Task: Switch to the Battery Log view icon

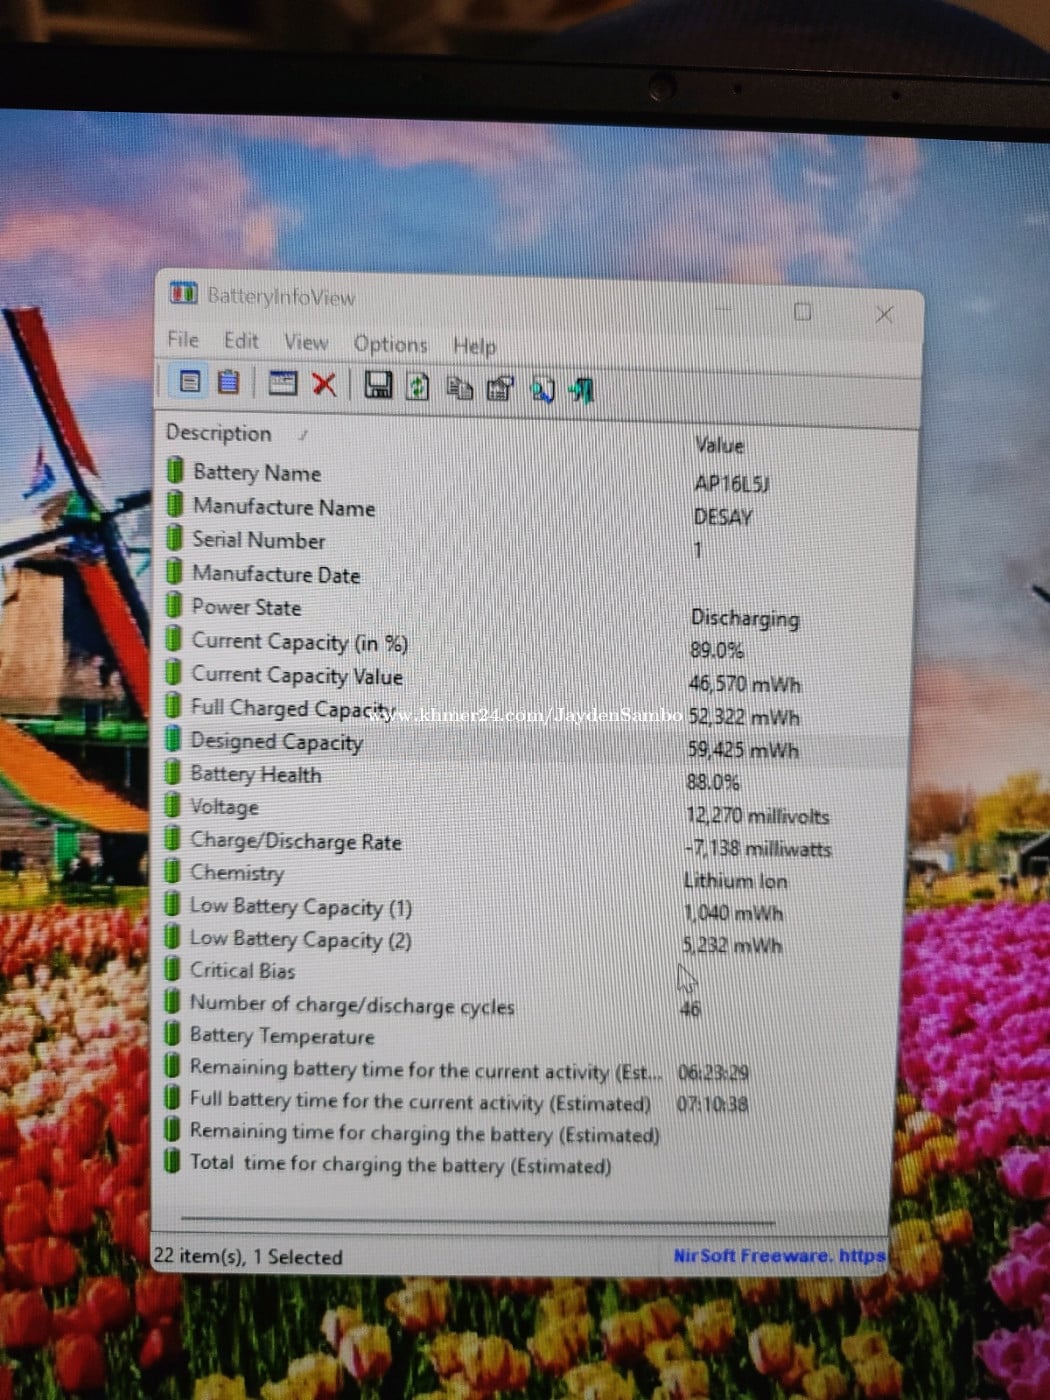Action: click(229, 382)
